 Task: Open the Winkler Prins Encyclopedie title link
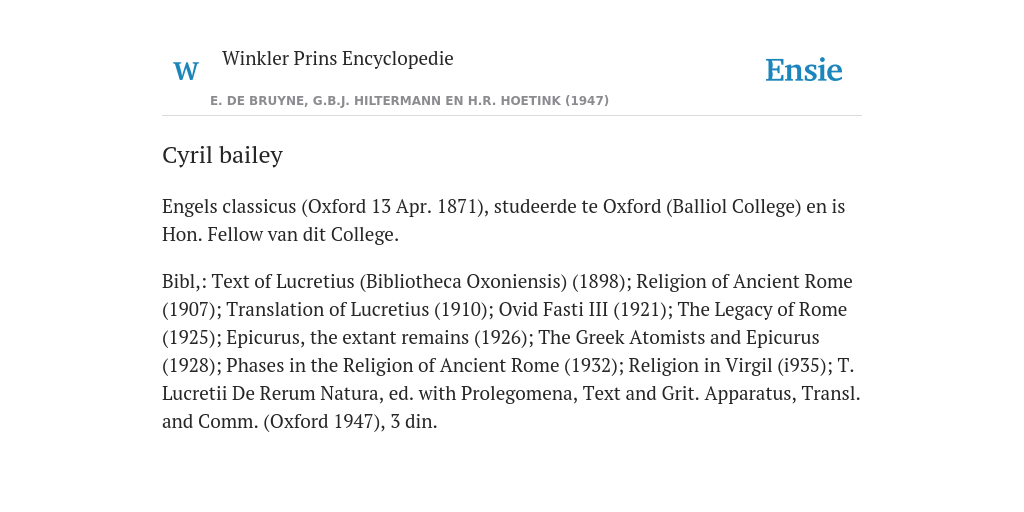338,58
